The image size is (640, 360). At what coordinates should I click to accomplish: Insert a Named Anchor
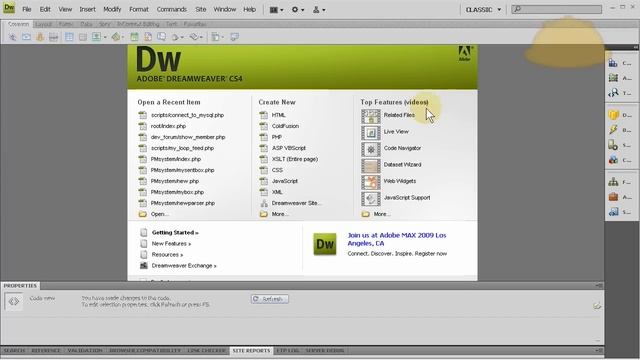click(40, 37)
